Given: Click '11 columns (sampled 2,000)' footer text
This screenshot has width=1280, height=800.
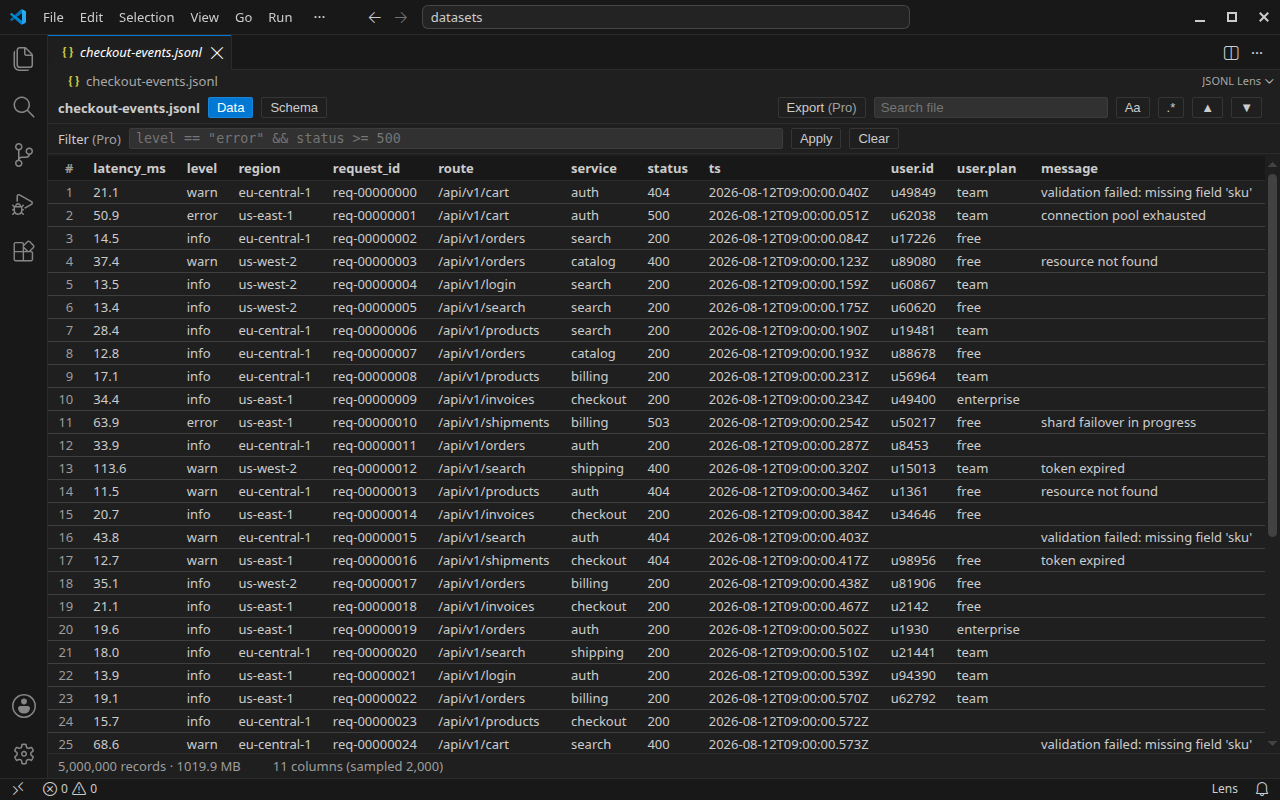Looking at the screenshot, I should click(358, 767).
